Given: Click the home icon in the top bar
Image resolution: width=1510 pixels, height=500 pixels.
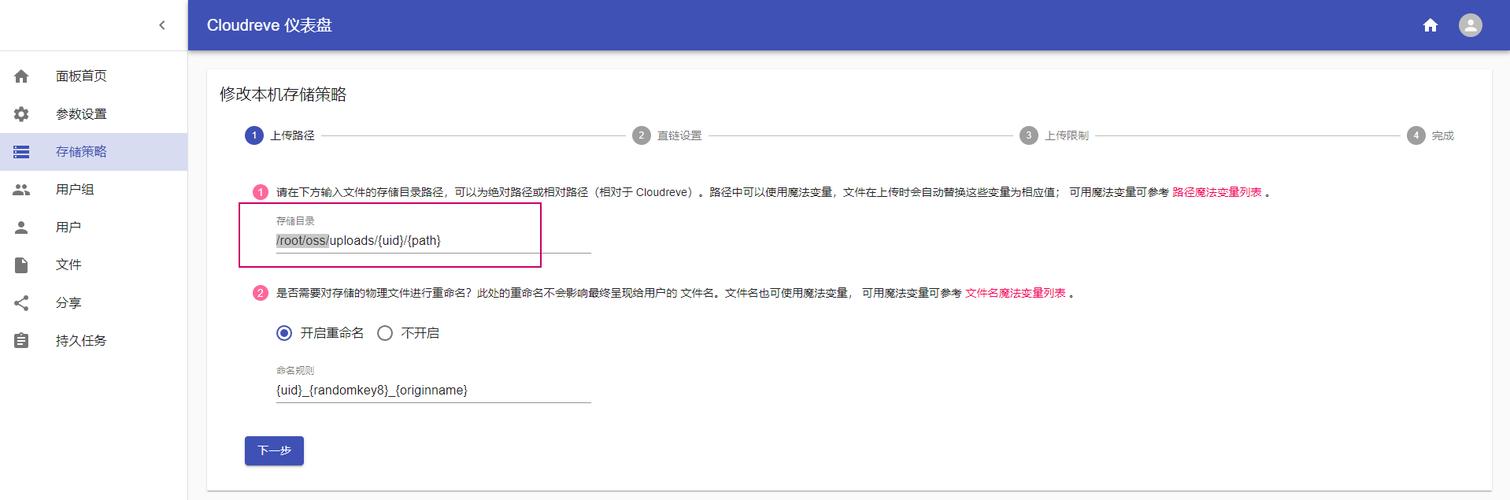Looking at the screenshot, I should point(1430,25).
